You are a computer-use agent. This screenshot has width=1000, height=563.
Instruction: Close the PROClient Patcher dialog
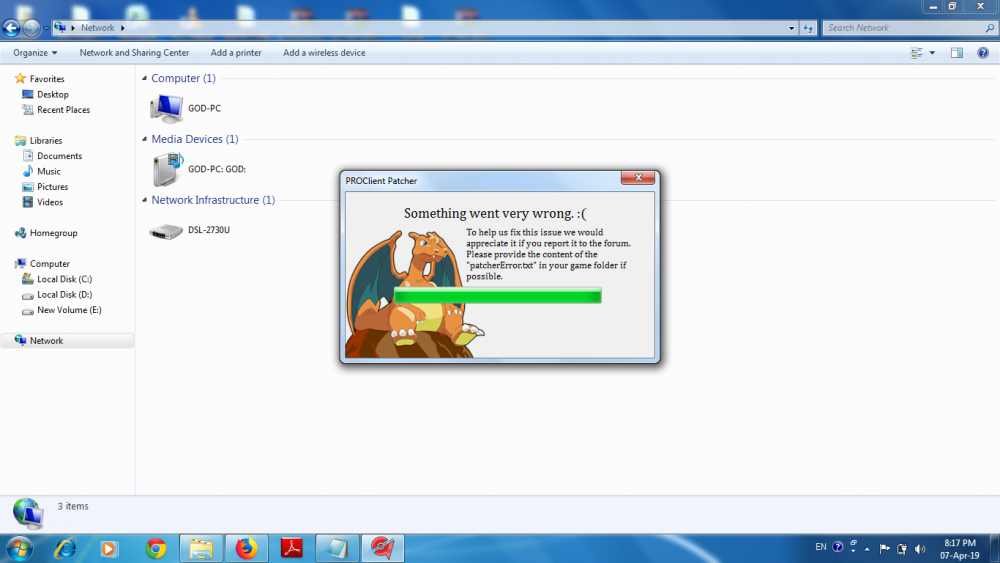(637, 180)
